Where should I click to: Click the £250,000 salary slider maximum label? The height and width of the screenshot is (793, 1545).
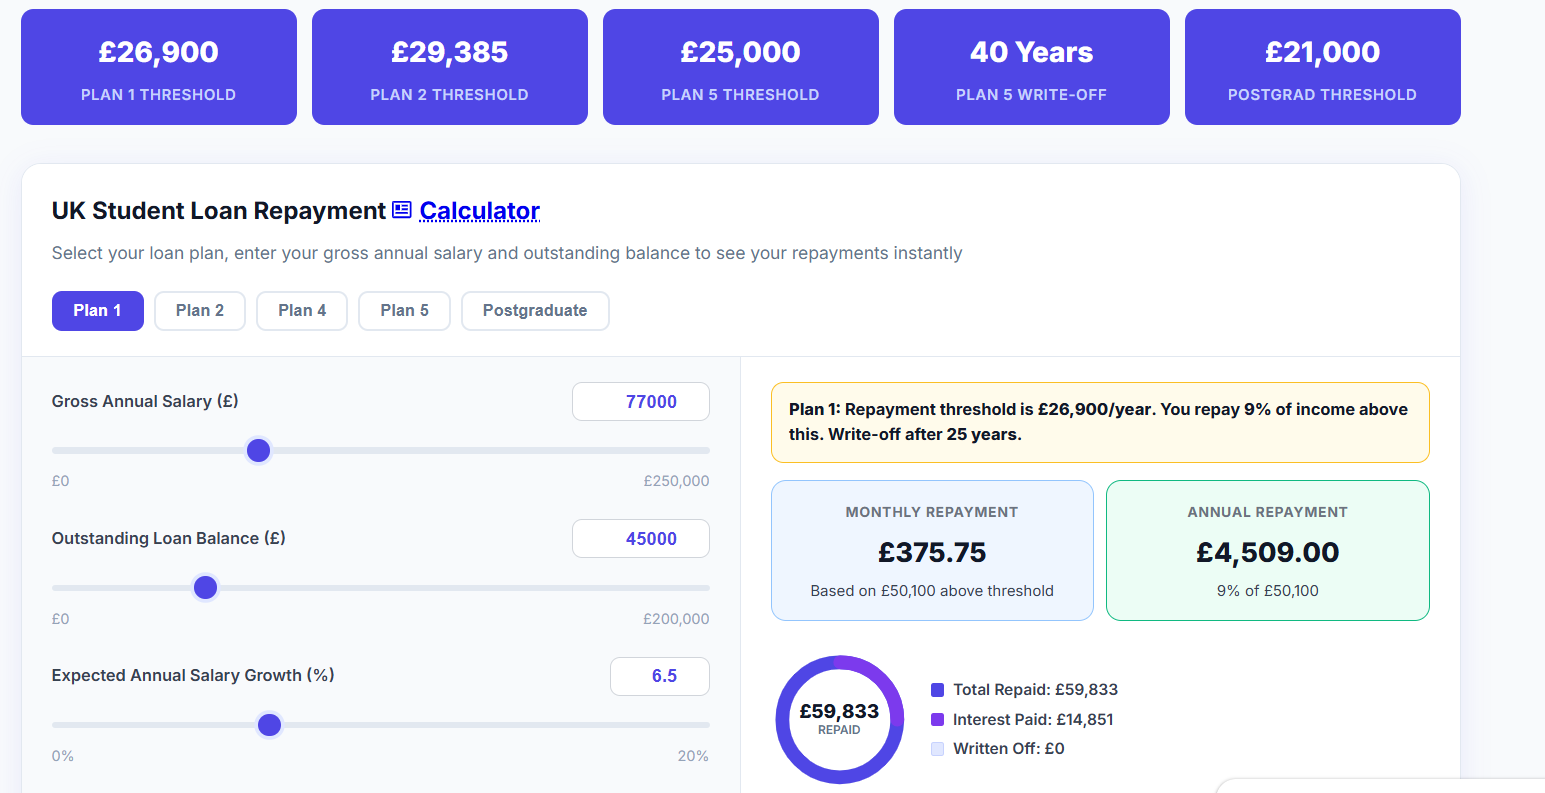tap(677, 481)
